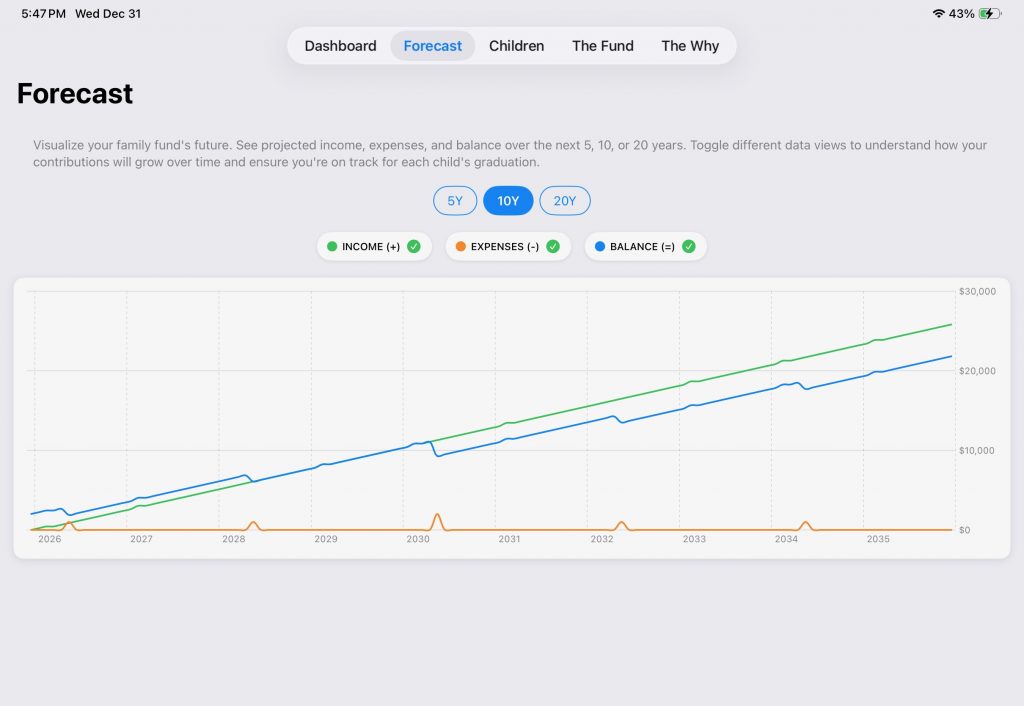Toggle the INCOME (+) series chip
Viewport: 1024px width, 706px height.
click(371, 247)
